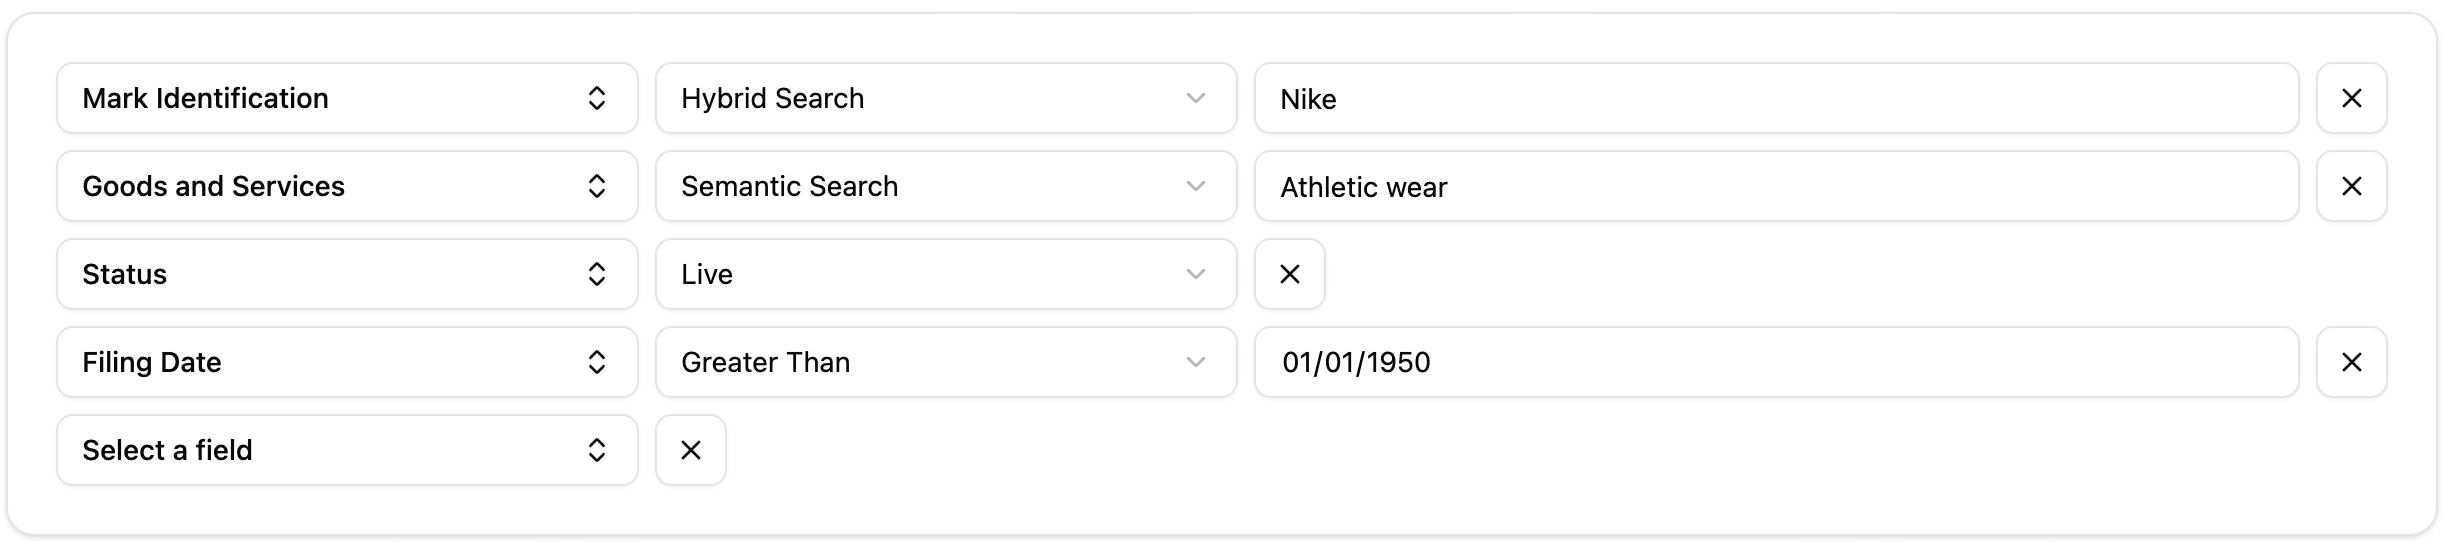Expand the Live status value dropdown
This screenshot has width=2446, height=552.
(945, 274)
